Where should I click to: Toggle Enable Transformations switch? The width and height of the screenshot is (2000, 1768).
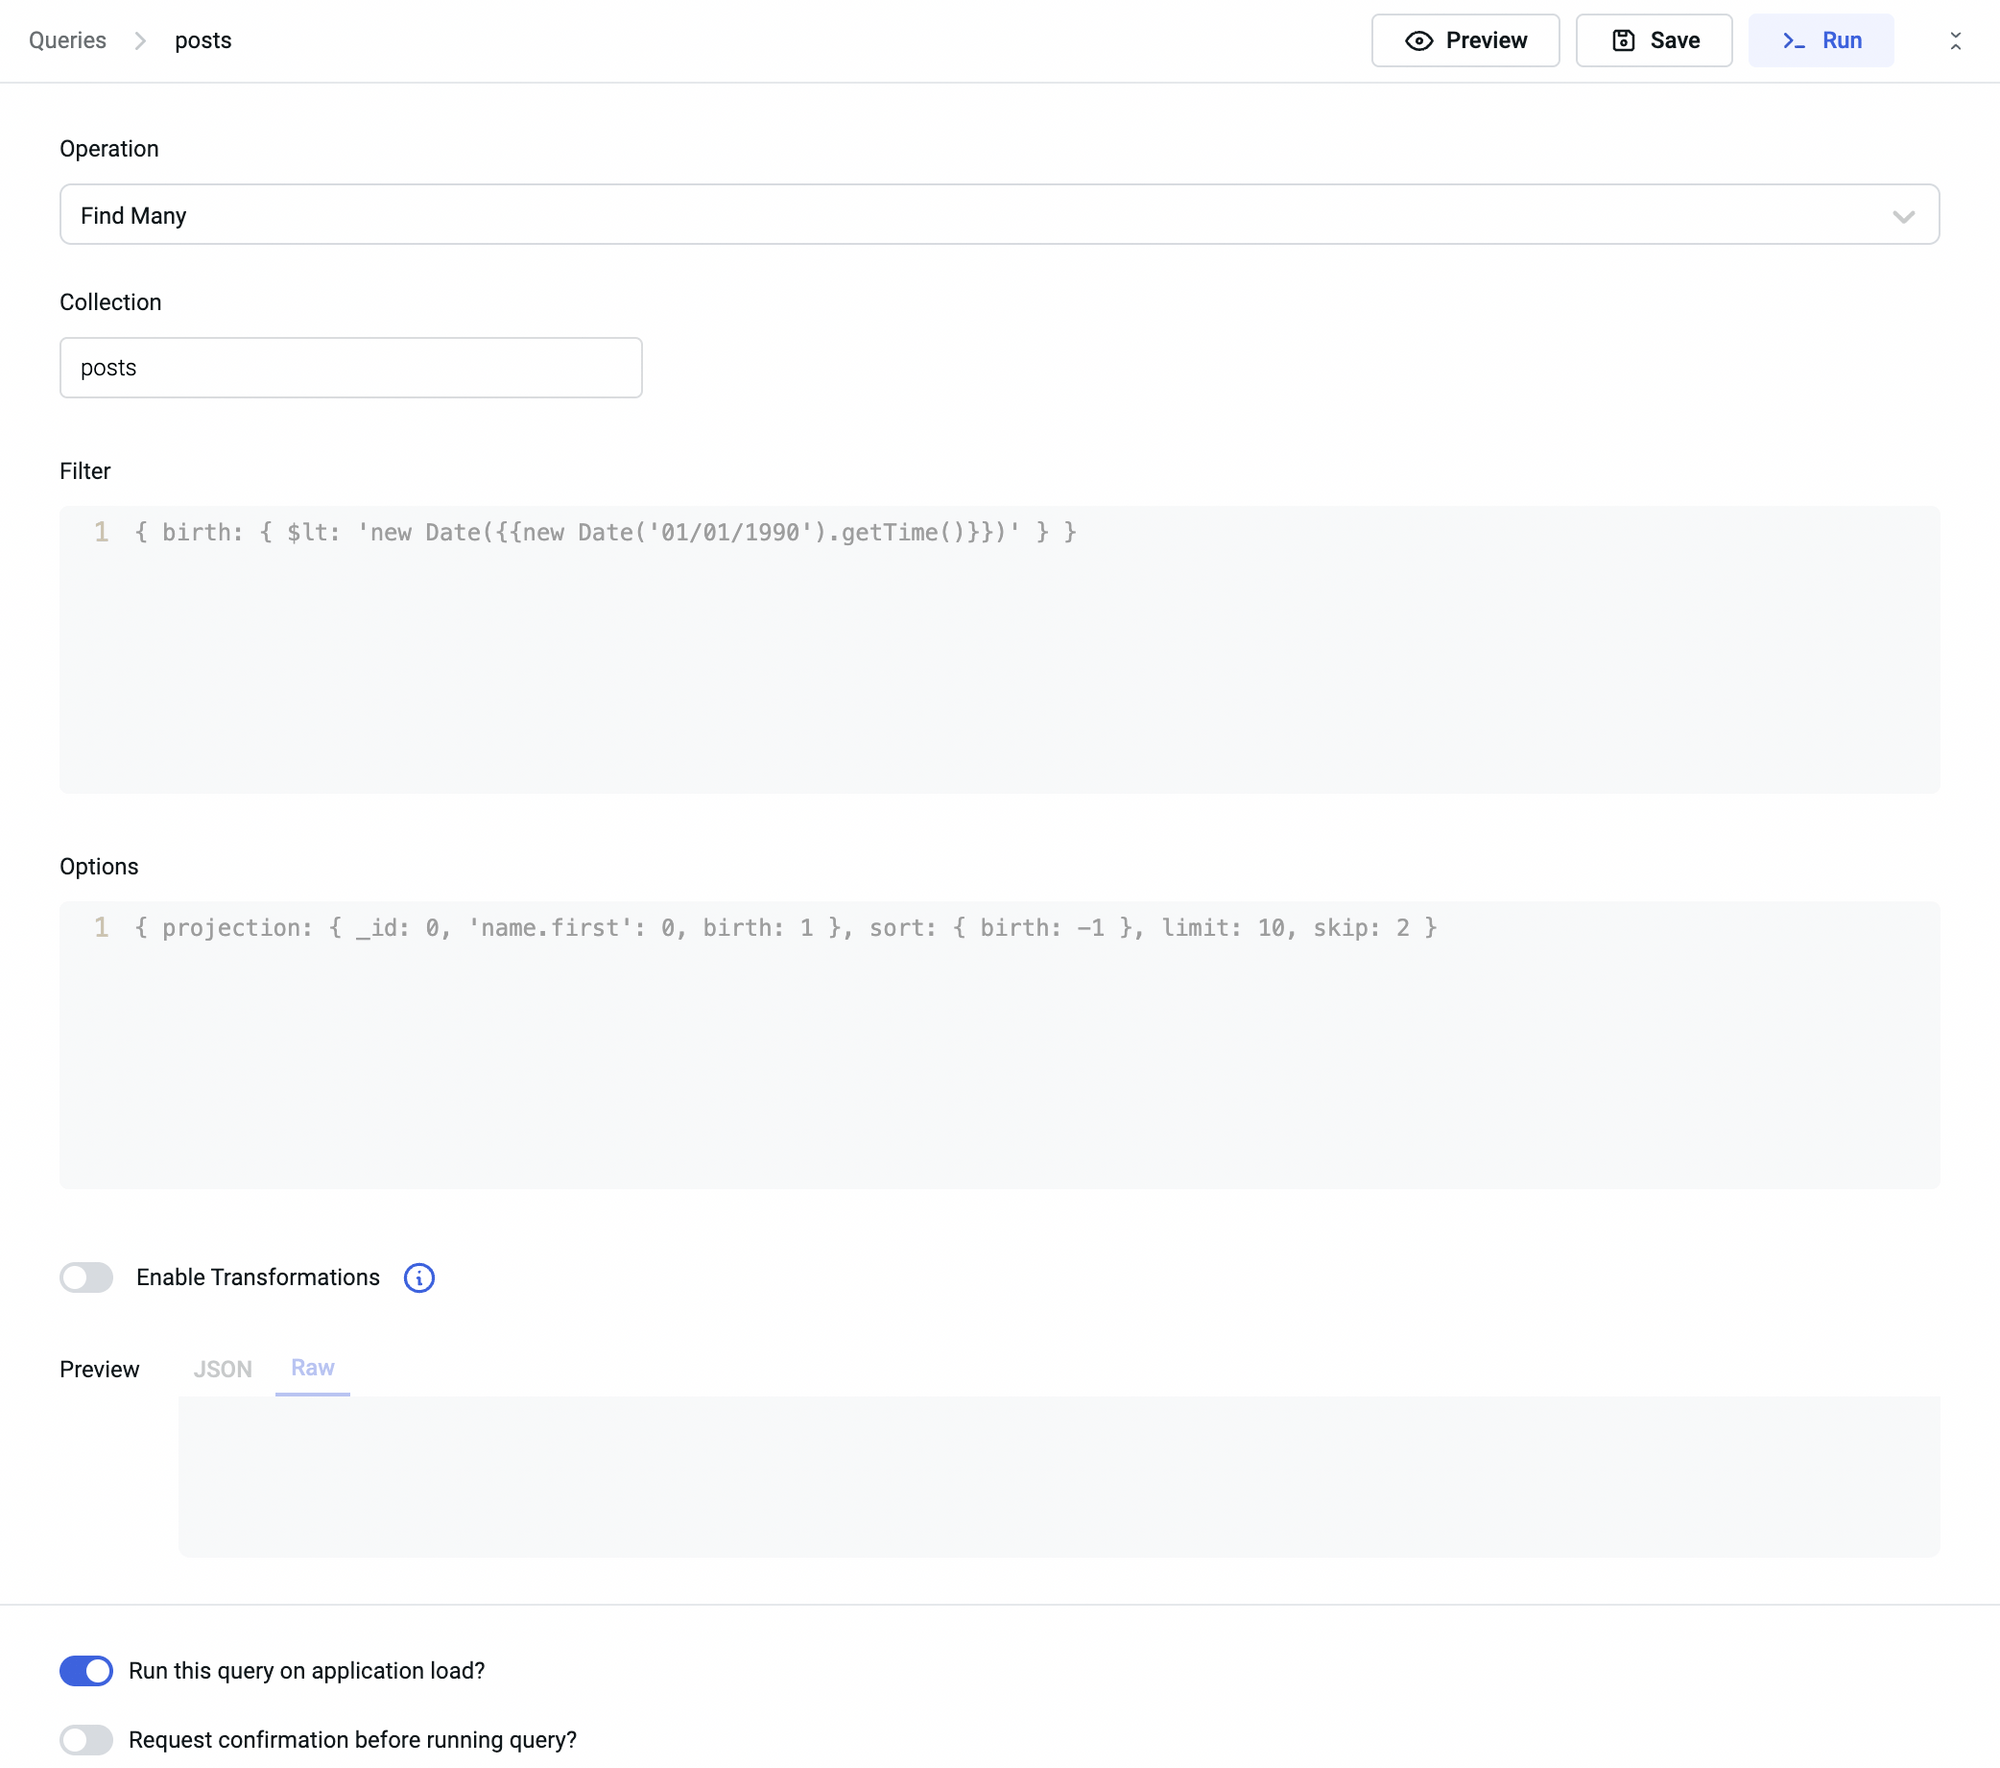click(x=87, y=1277)
